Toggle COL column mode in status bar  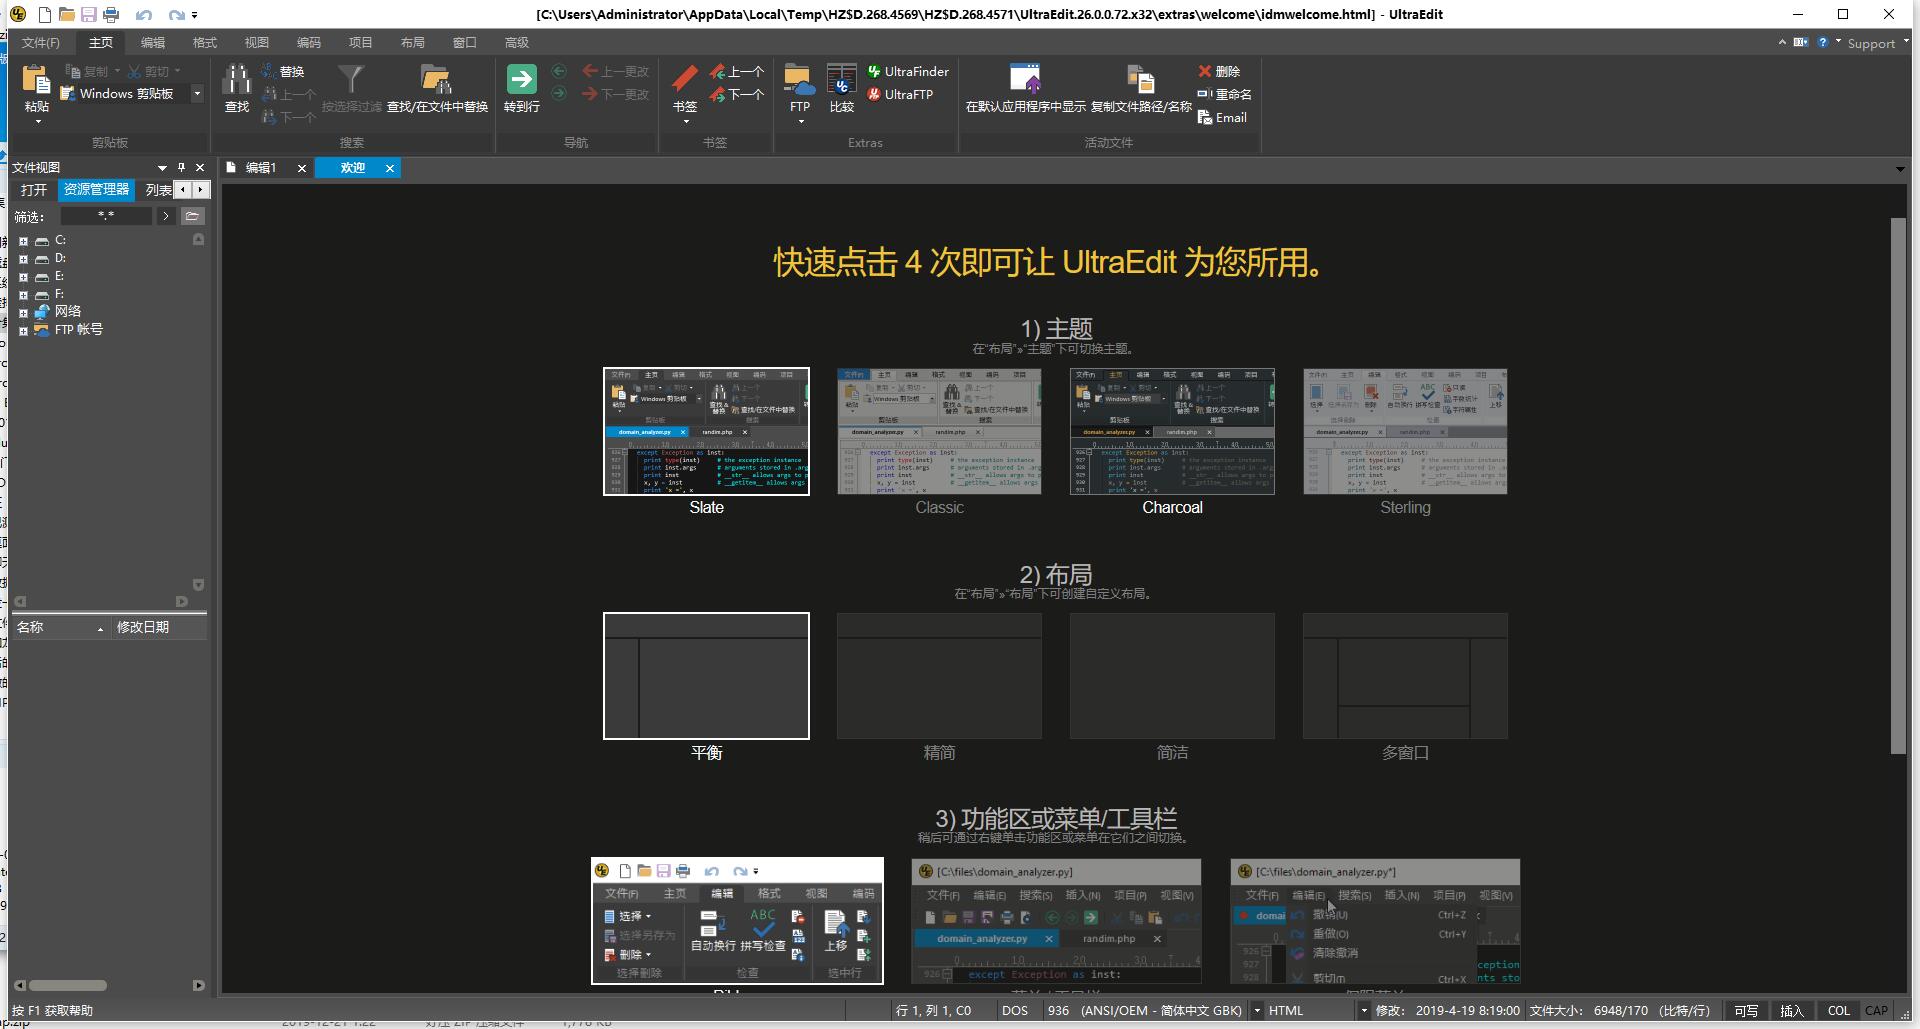coord(1839,1011)
